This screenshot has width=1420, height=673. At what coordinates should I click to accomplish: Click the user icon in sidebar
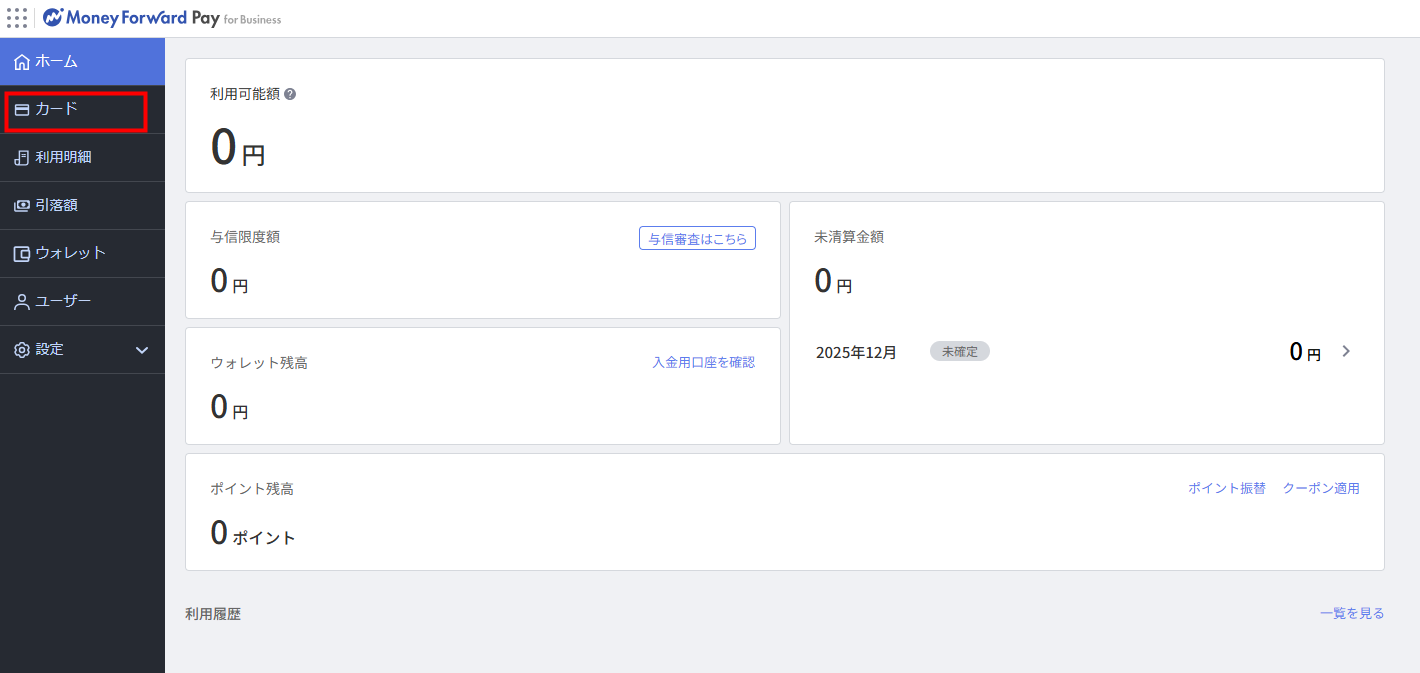pos(22,302)
